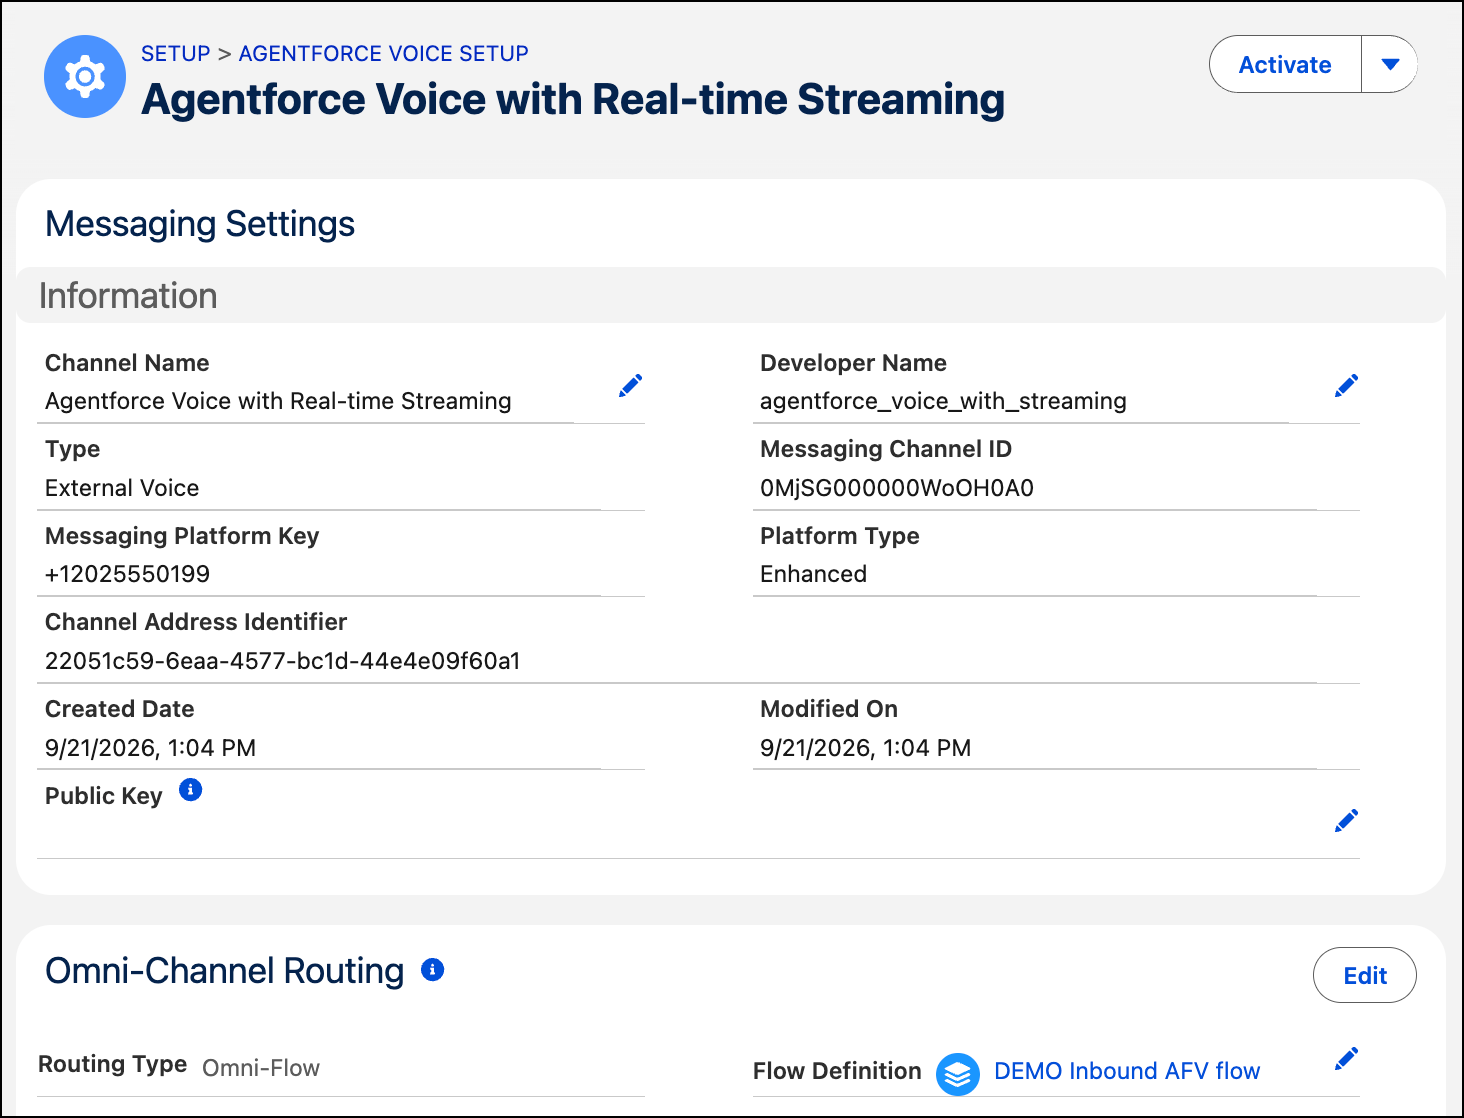Click the Public Key info icon
1464x1118 pixels.
[x=190, y=790]
